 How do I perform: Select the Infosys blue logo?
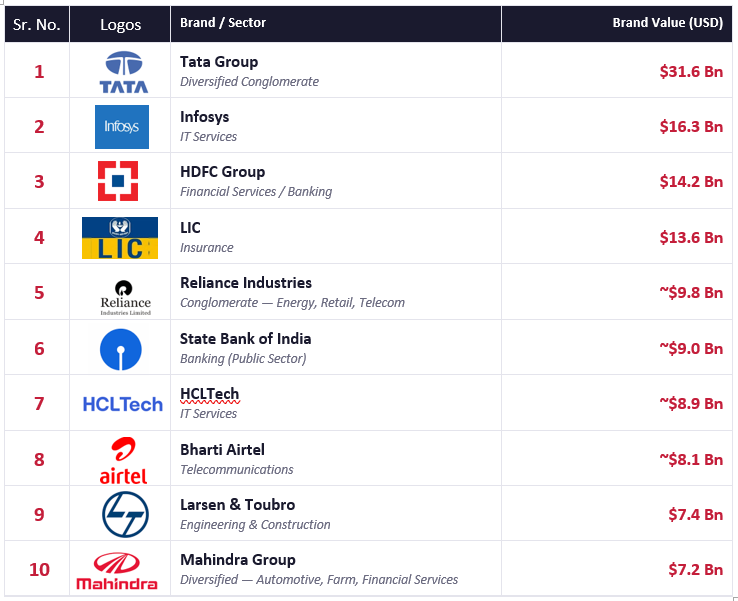[122, 127]
